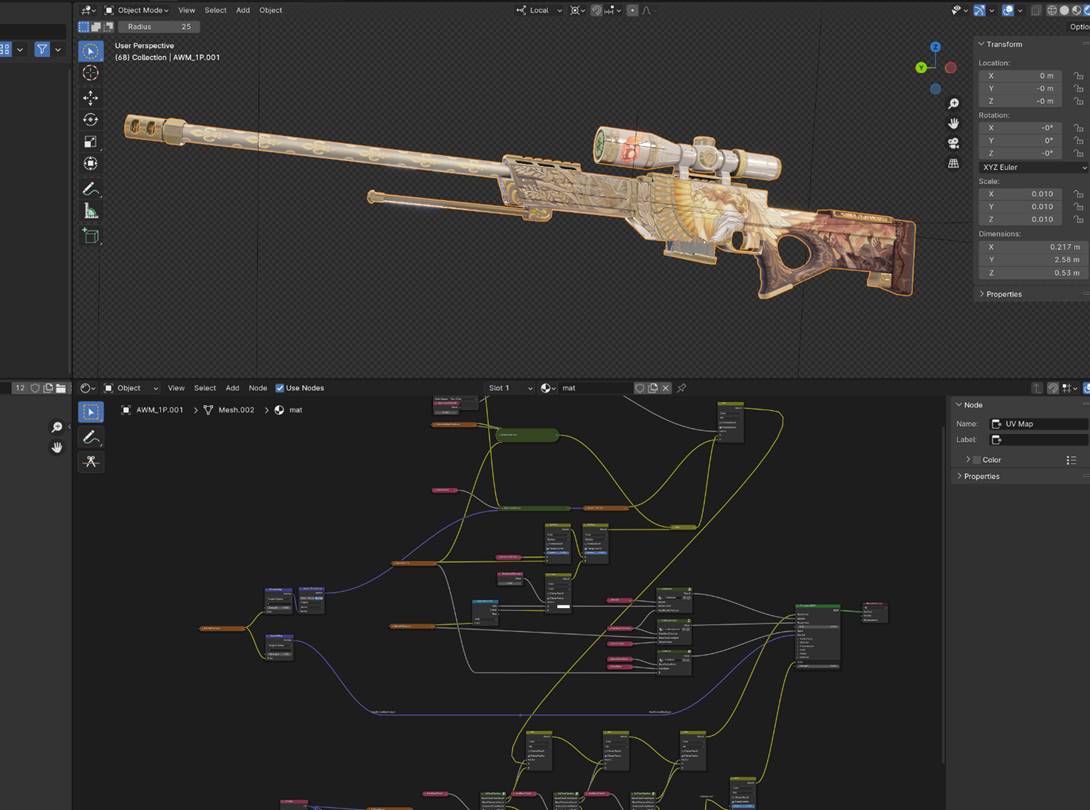This screenshot has width=1090, height=810.
Task: Uncheck the Use Nodes checkbox
Action: pos(280,388)
